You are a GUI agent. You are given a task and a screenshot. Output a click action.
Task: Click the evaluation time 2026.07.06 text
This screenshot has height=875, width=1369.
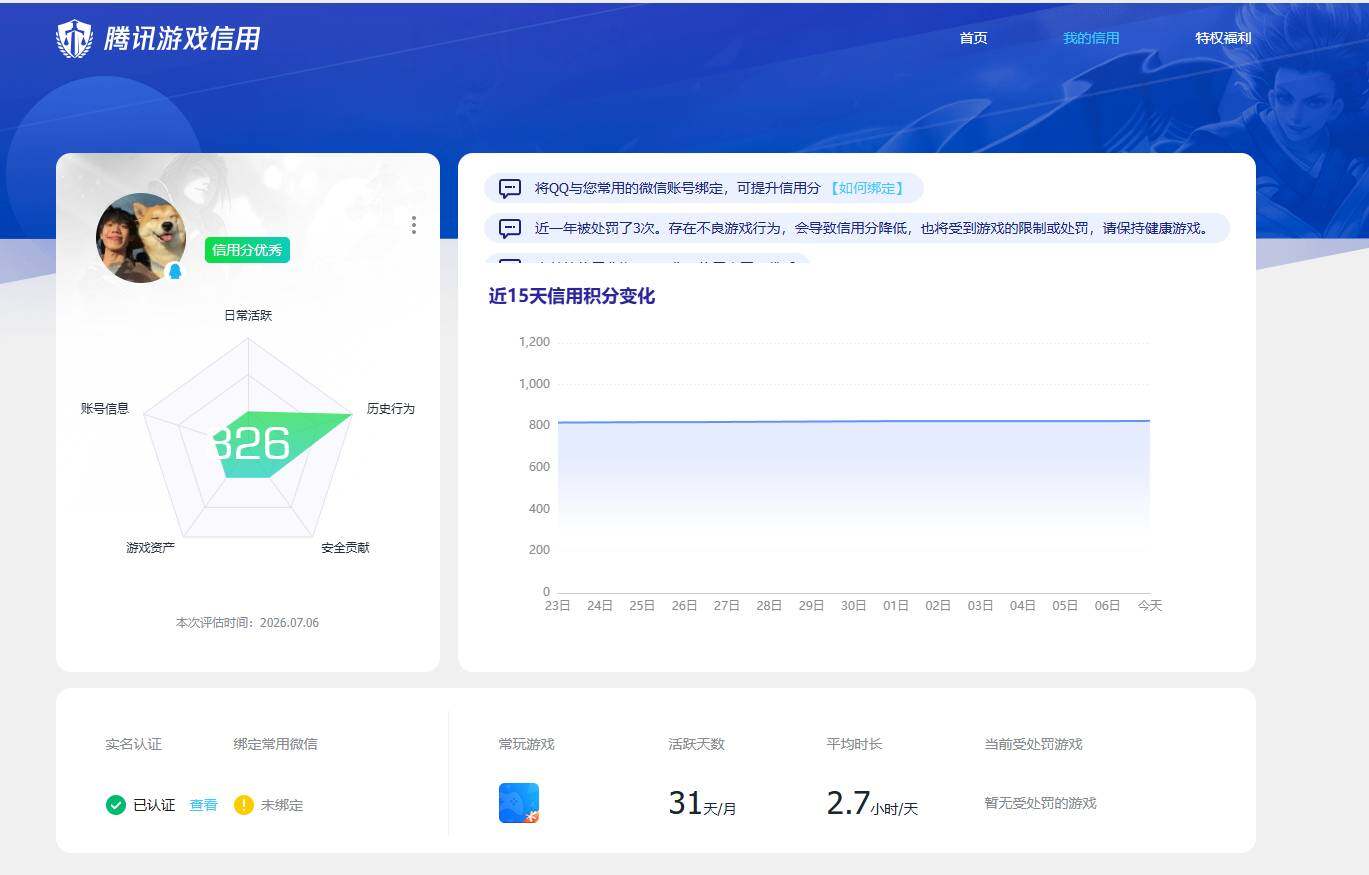coord(247,623)
